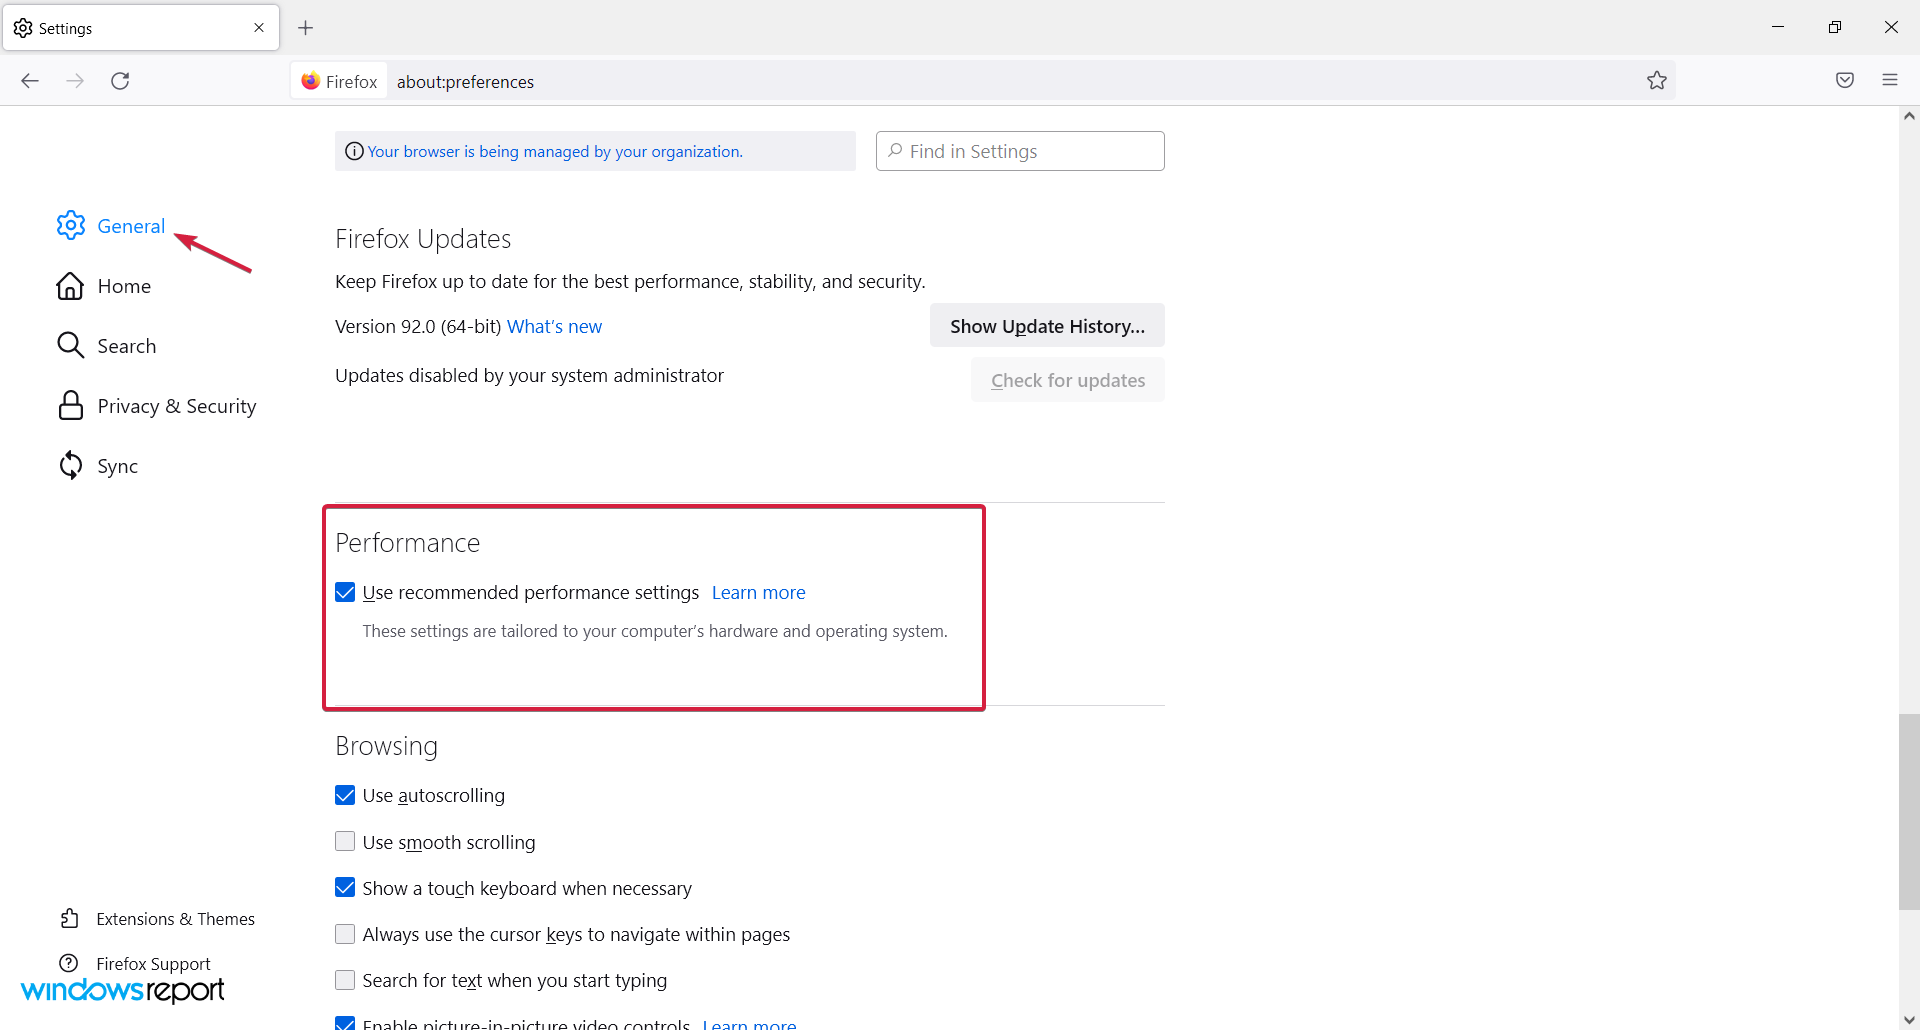
Task: Close the Settings tab
Action: click(x=259, y=28)
